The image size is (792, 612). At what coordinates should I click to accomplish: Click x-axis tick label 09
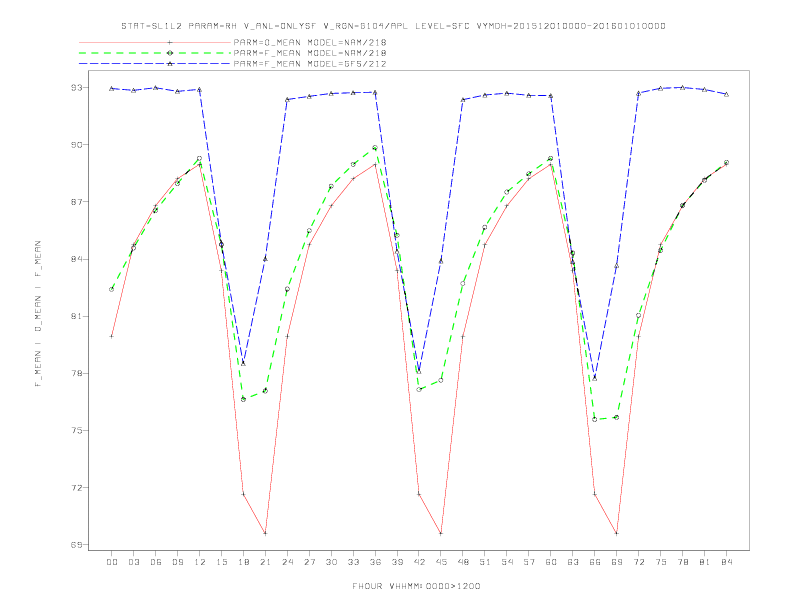pos(178,562)
